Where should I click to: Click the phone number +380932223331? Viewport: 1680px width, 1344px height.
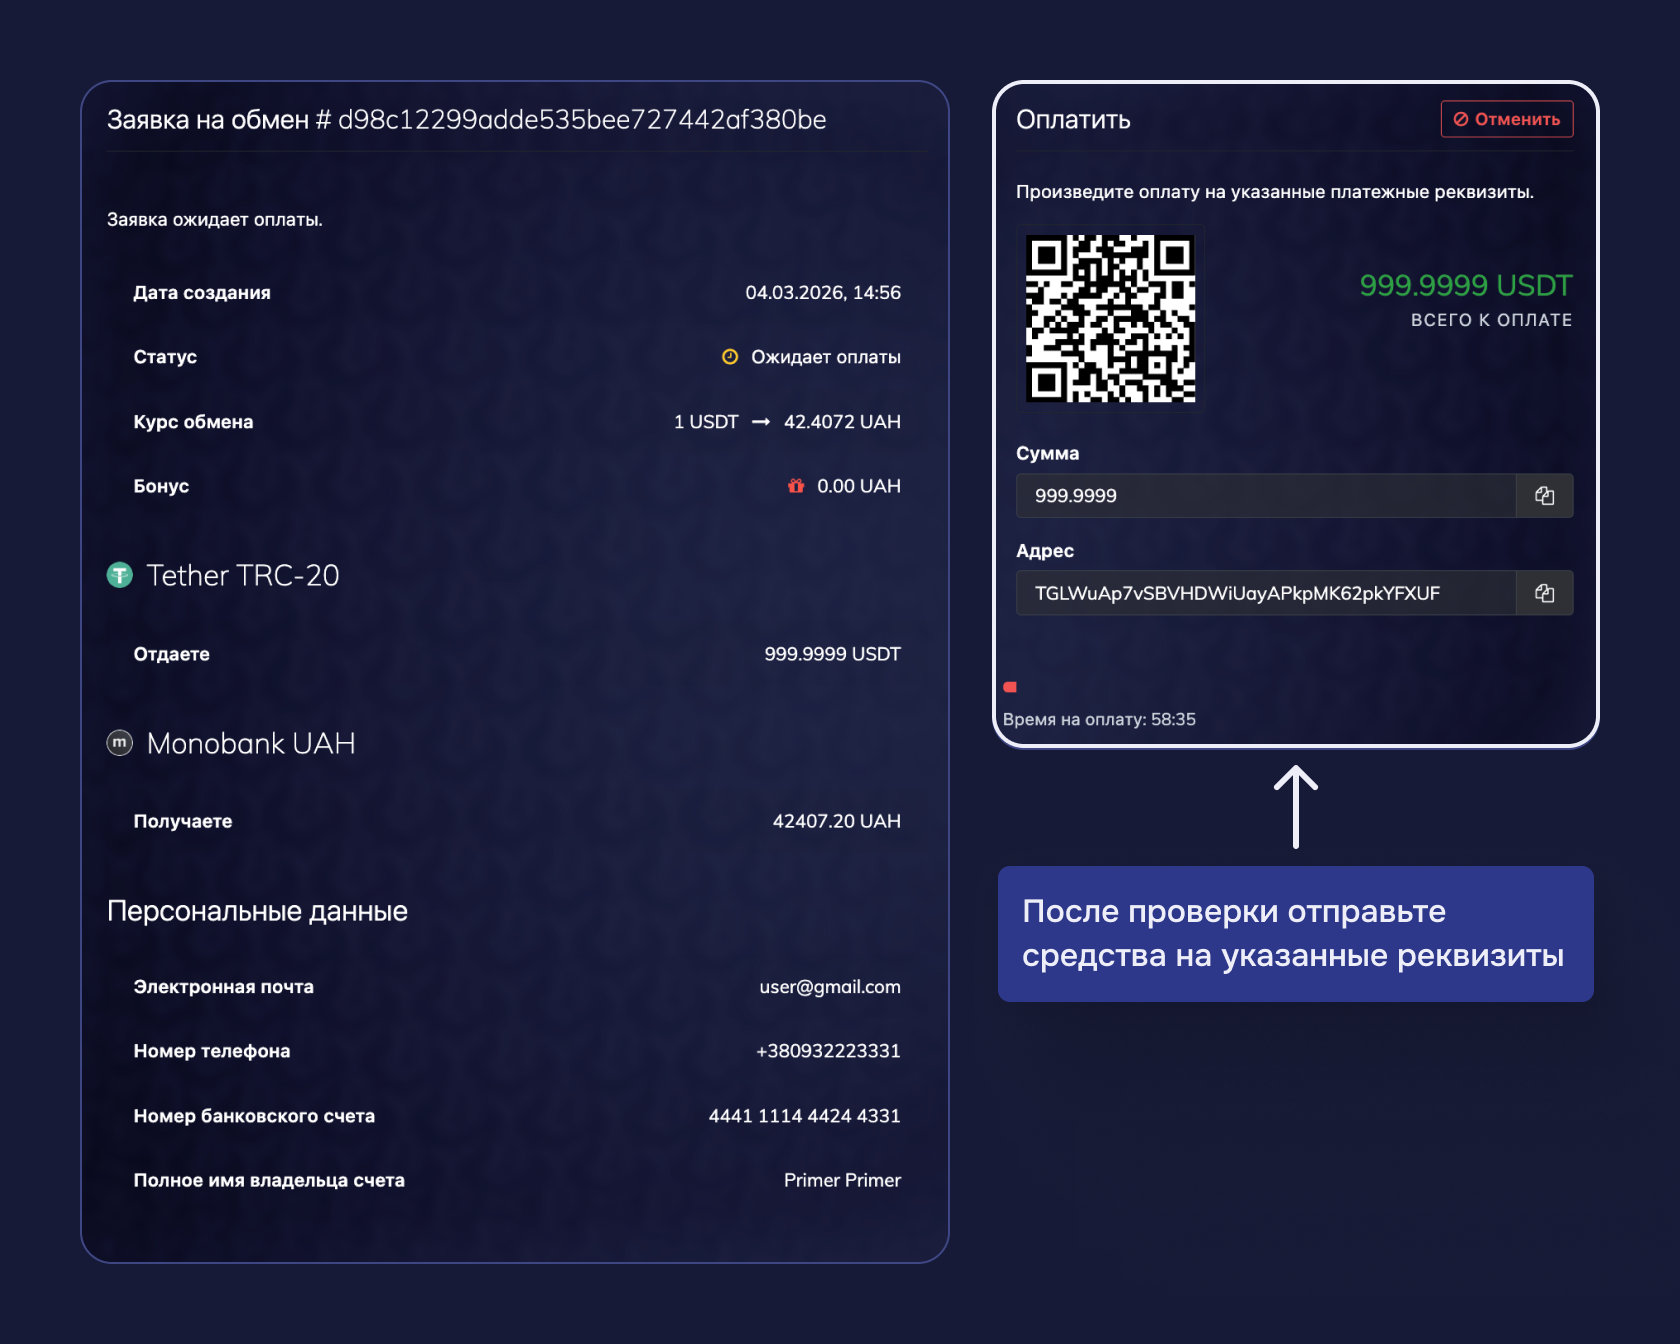[x=827, y=1051]
